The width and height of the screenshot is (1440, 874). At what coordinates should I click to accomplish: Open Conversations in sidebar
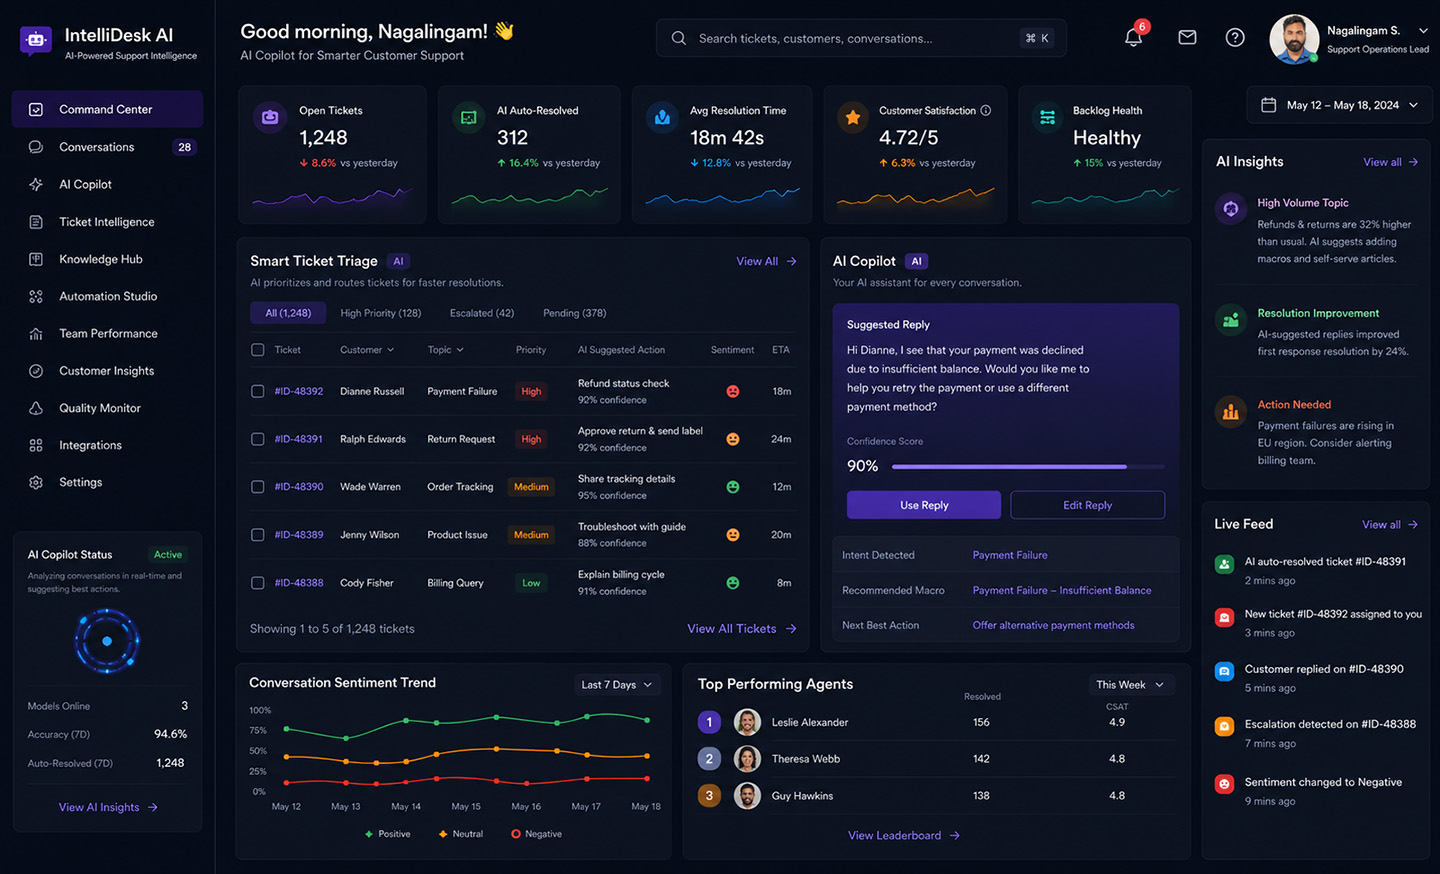tap(107, 147)
